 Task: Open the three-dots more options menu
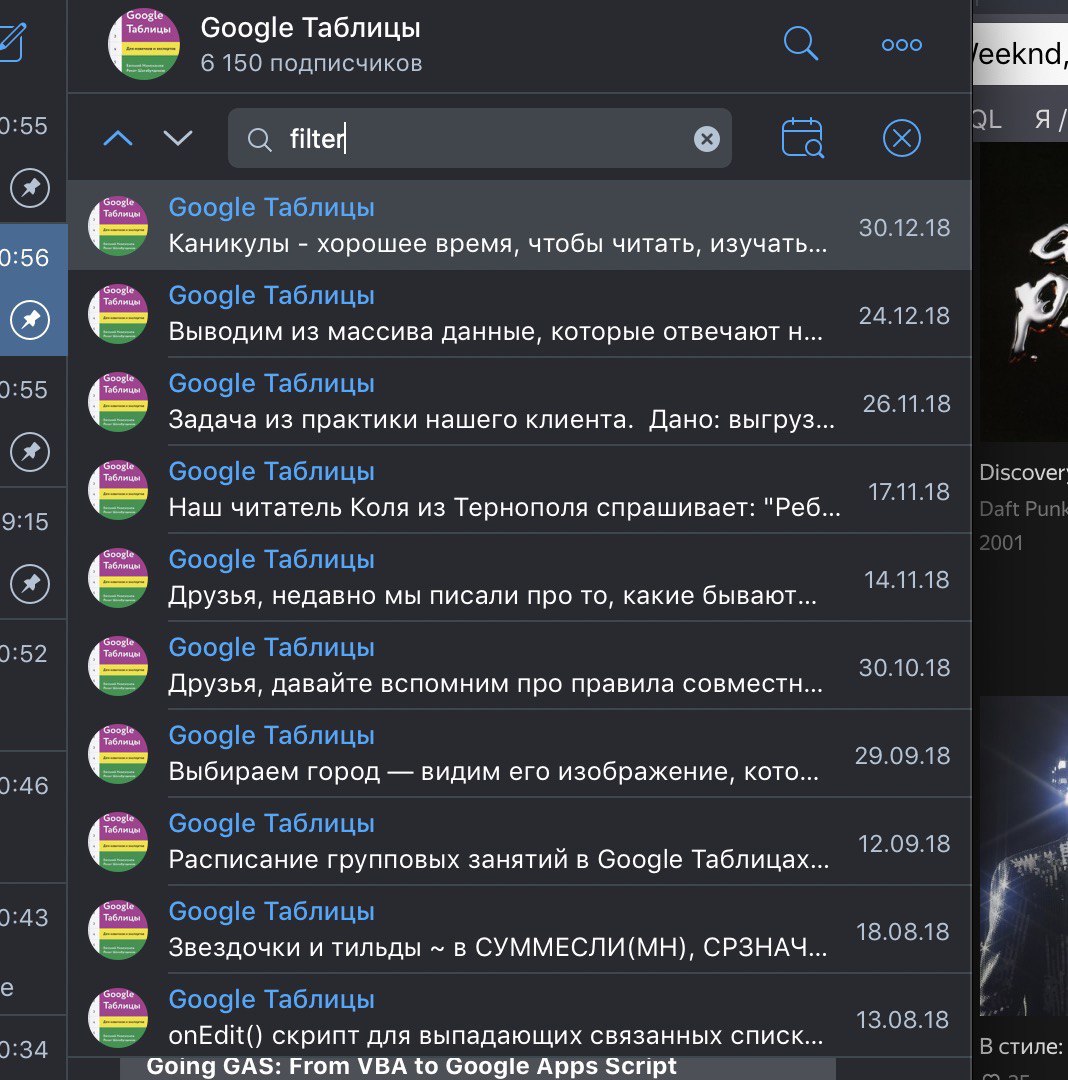click(x=901, y=45)
